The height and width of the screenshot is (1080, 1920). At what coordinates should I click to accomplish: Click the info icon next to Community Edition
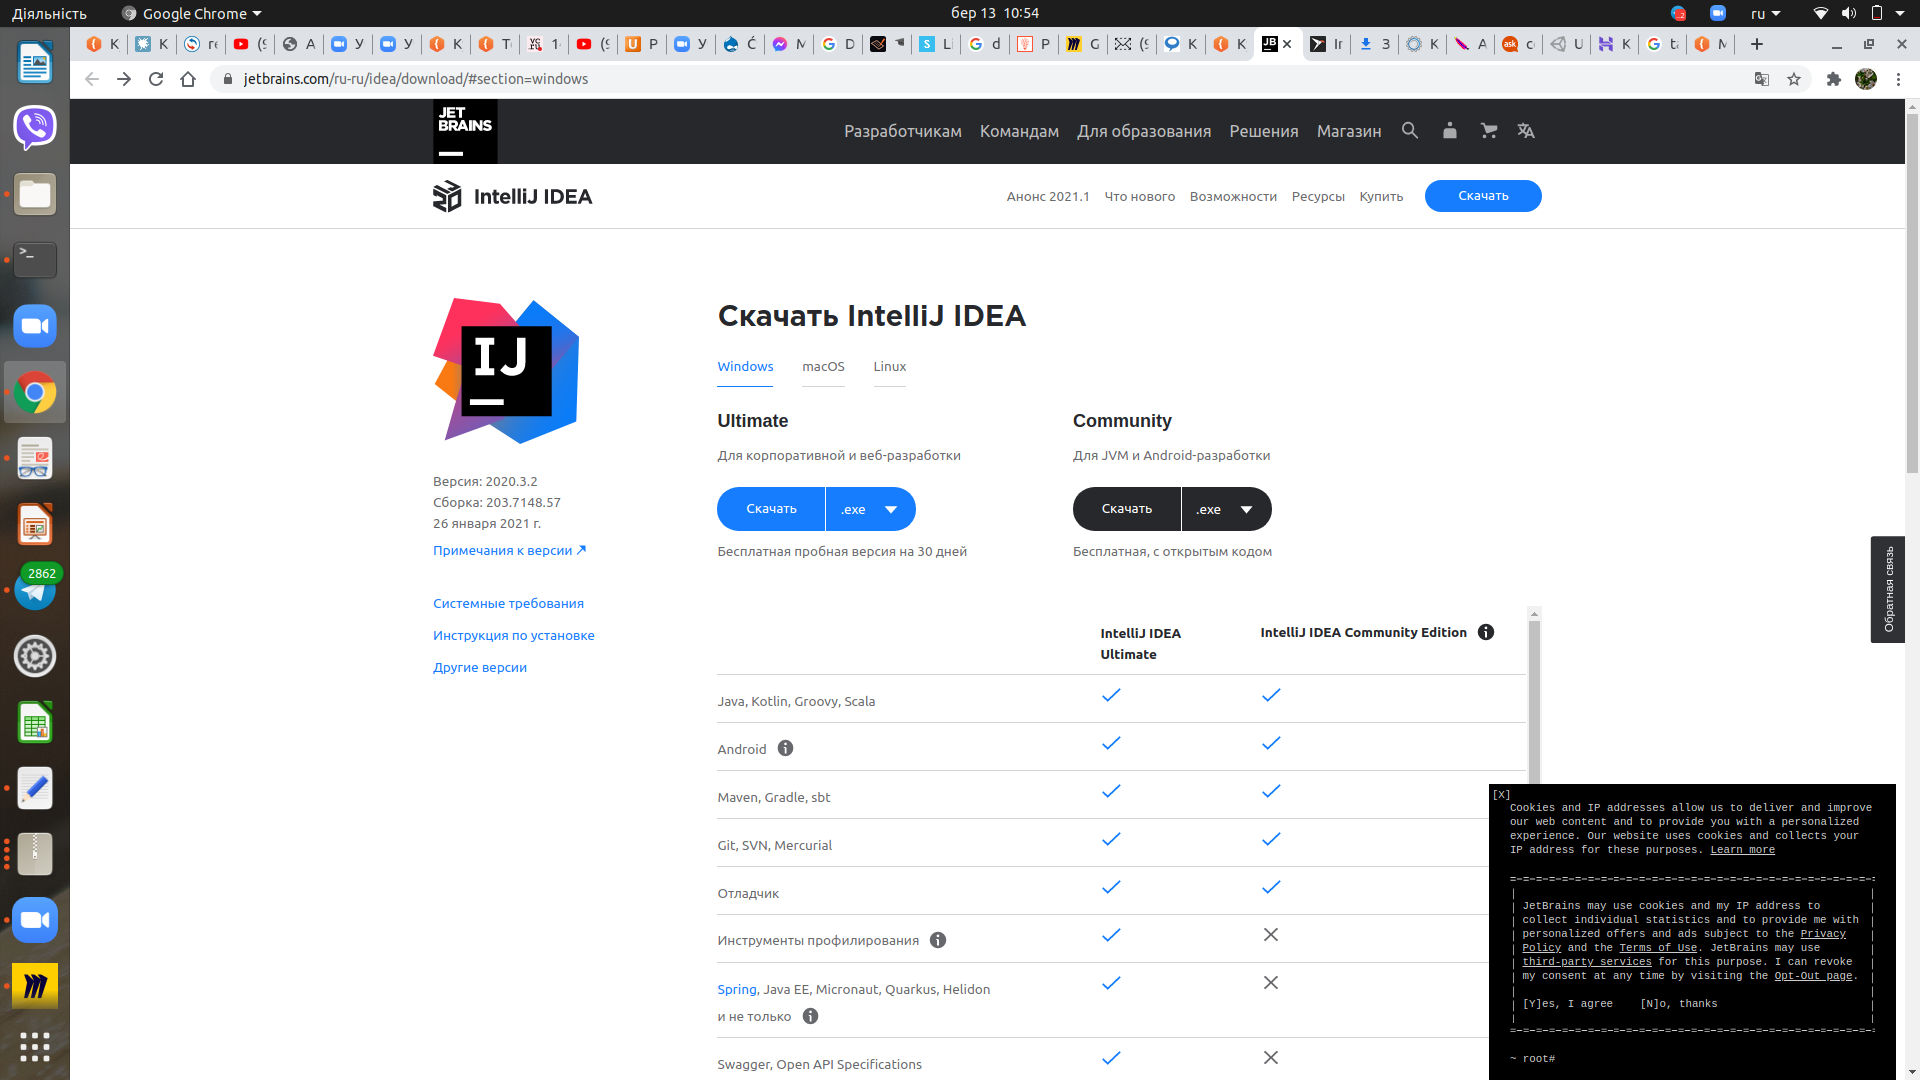1486,632
